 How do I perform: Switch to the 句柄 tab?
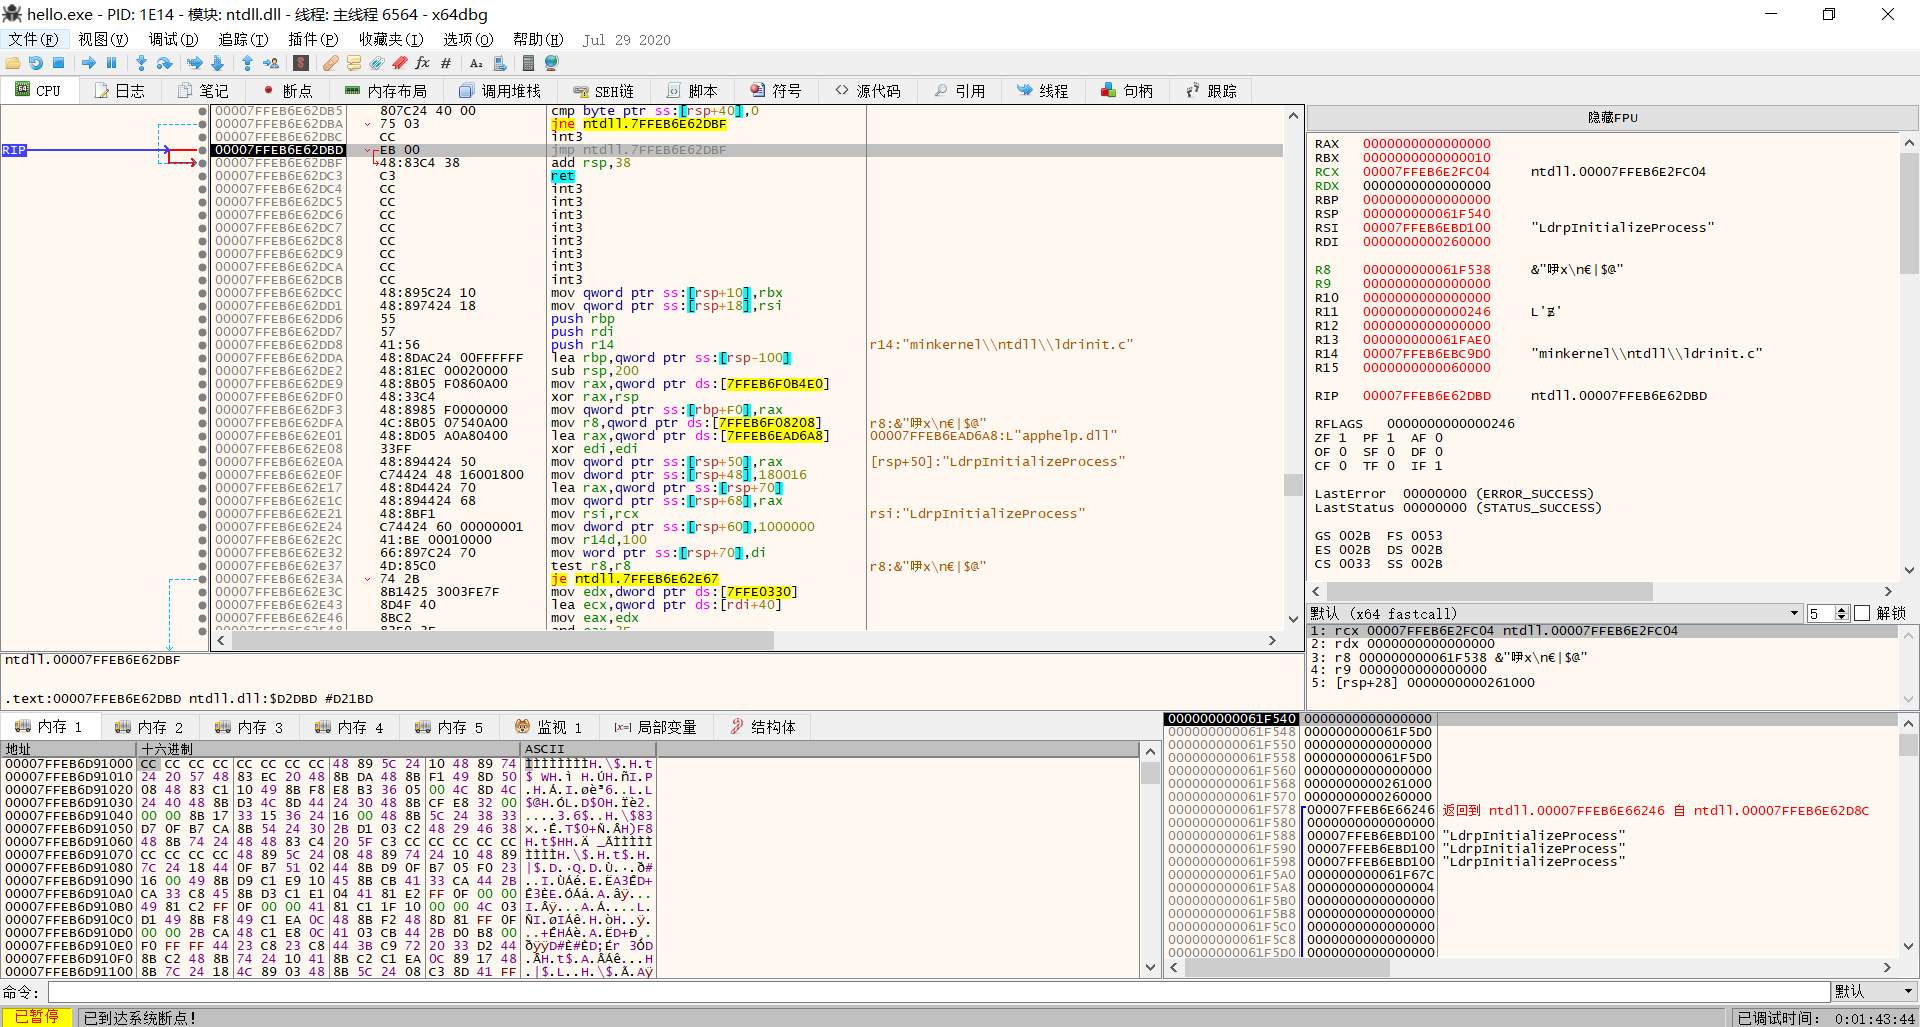tap(1127, 91)
